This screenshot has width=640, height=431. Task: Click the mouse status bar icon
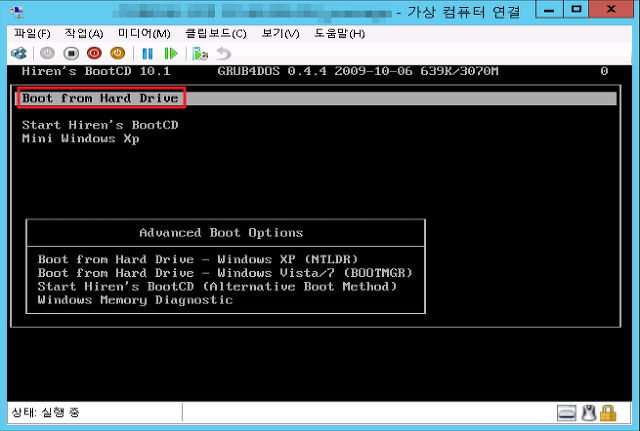click(x=588, y=413)
